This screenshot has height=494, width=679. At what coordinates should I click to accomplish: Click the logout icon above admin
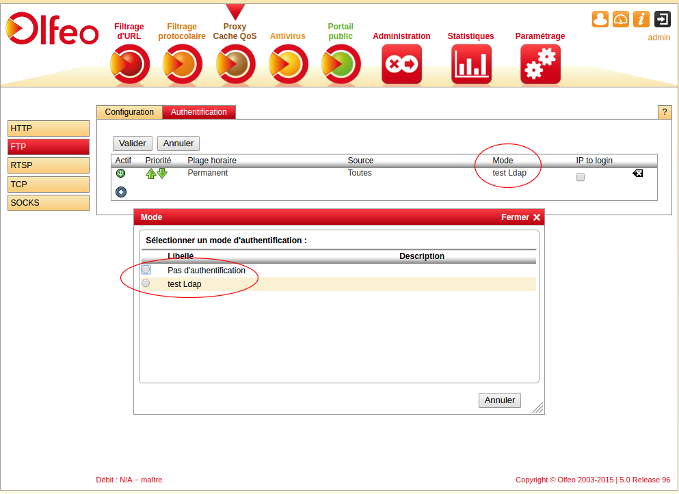pos(662,19)
